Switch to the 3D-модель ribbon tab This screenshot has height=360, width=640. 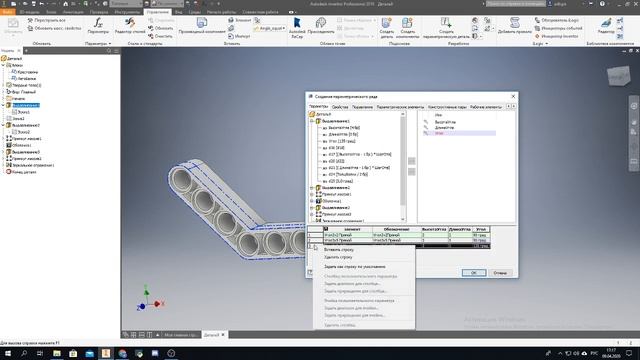pyautogui.click(x=30, y=12)
